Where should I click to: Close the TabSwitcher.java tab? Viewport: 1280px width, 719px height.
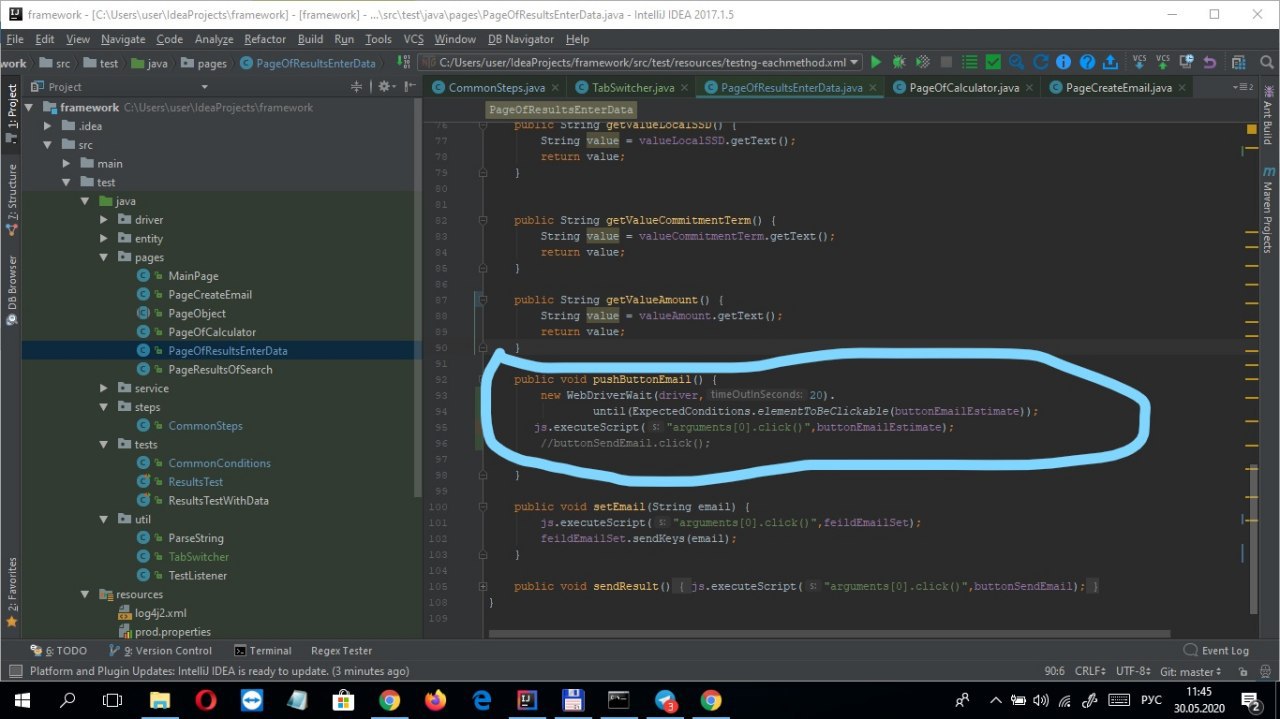pos(685,88)
